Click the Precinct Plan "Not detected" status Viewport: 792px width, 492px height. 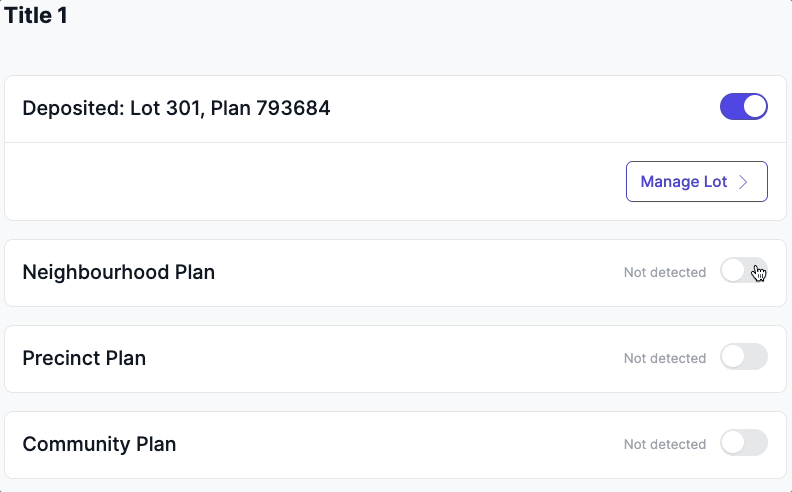tap(664, 358)
